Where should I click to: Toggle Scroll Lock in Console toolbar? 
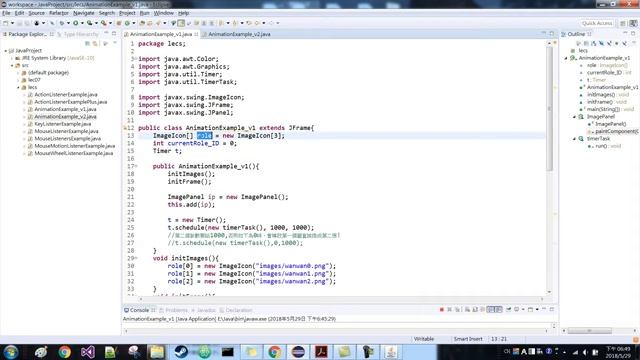(475, 310)
